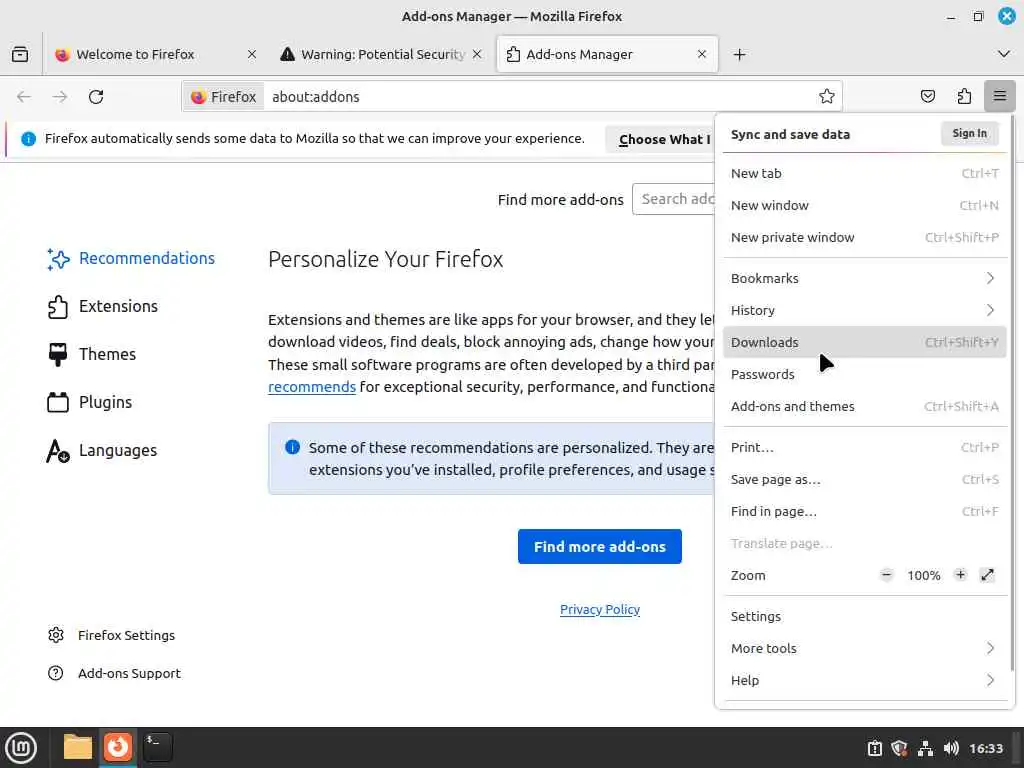The height and width of the screenshot is (768, 1024).
Task: Open a New private window
Action: 865,237
